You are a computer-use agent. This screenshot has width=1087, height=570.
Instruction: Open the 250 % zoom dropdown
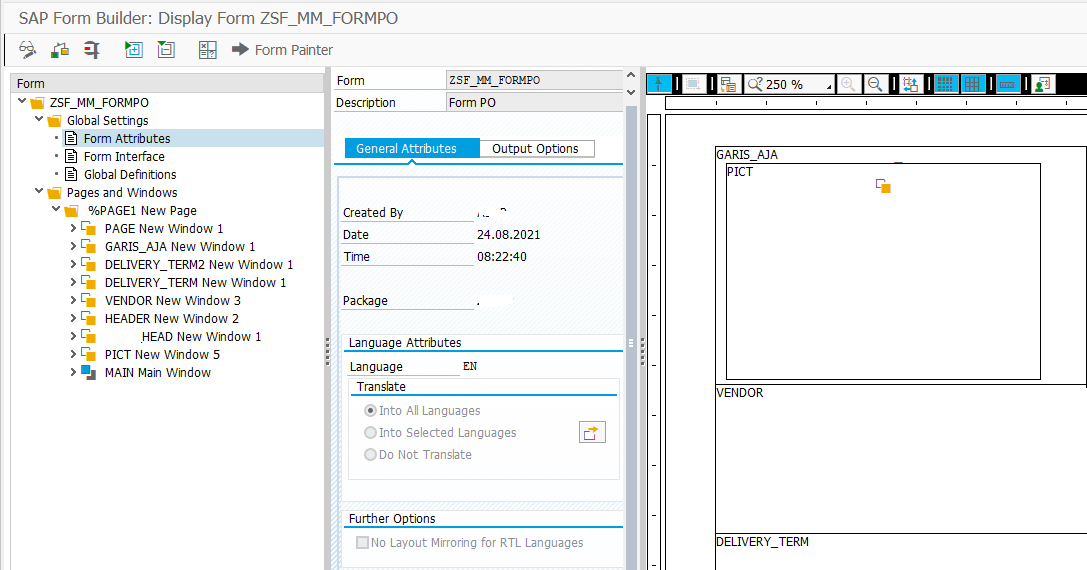coord(789,84)
